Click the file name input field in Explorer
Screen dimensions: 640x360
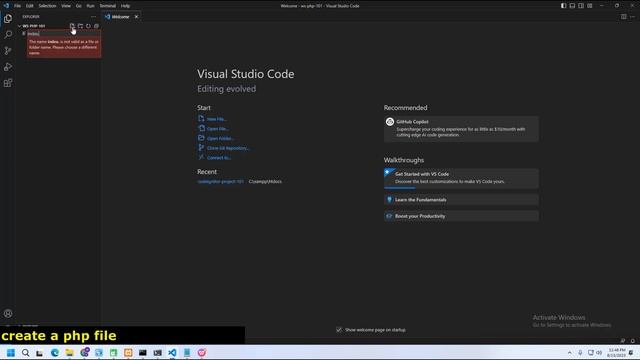(64, 34)
